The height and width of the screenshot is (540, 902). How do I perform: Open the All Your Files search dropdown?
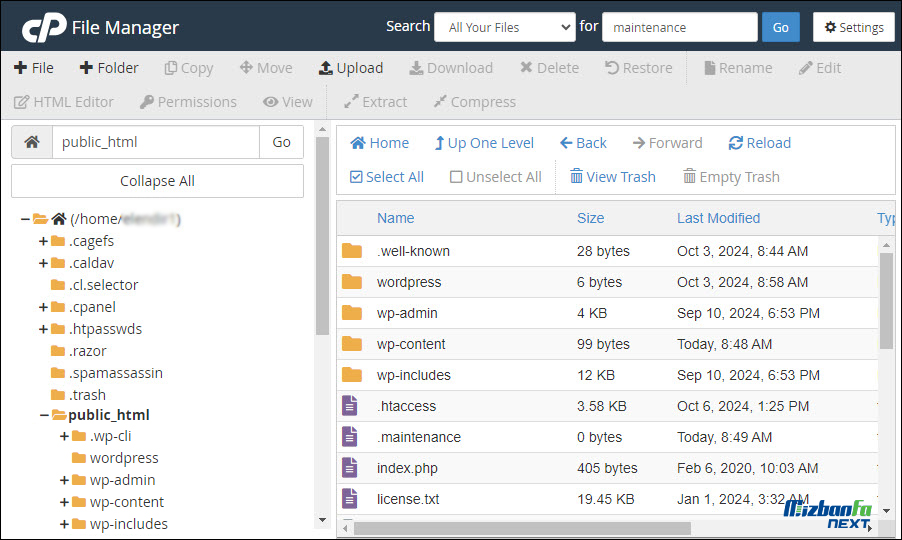pos(504,27)
